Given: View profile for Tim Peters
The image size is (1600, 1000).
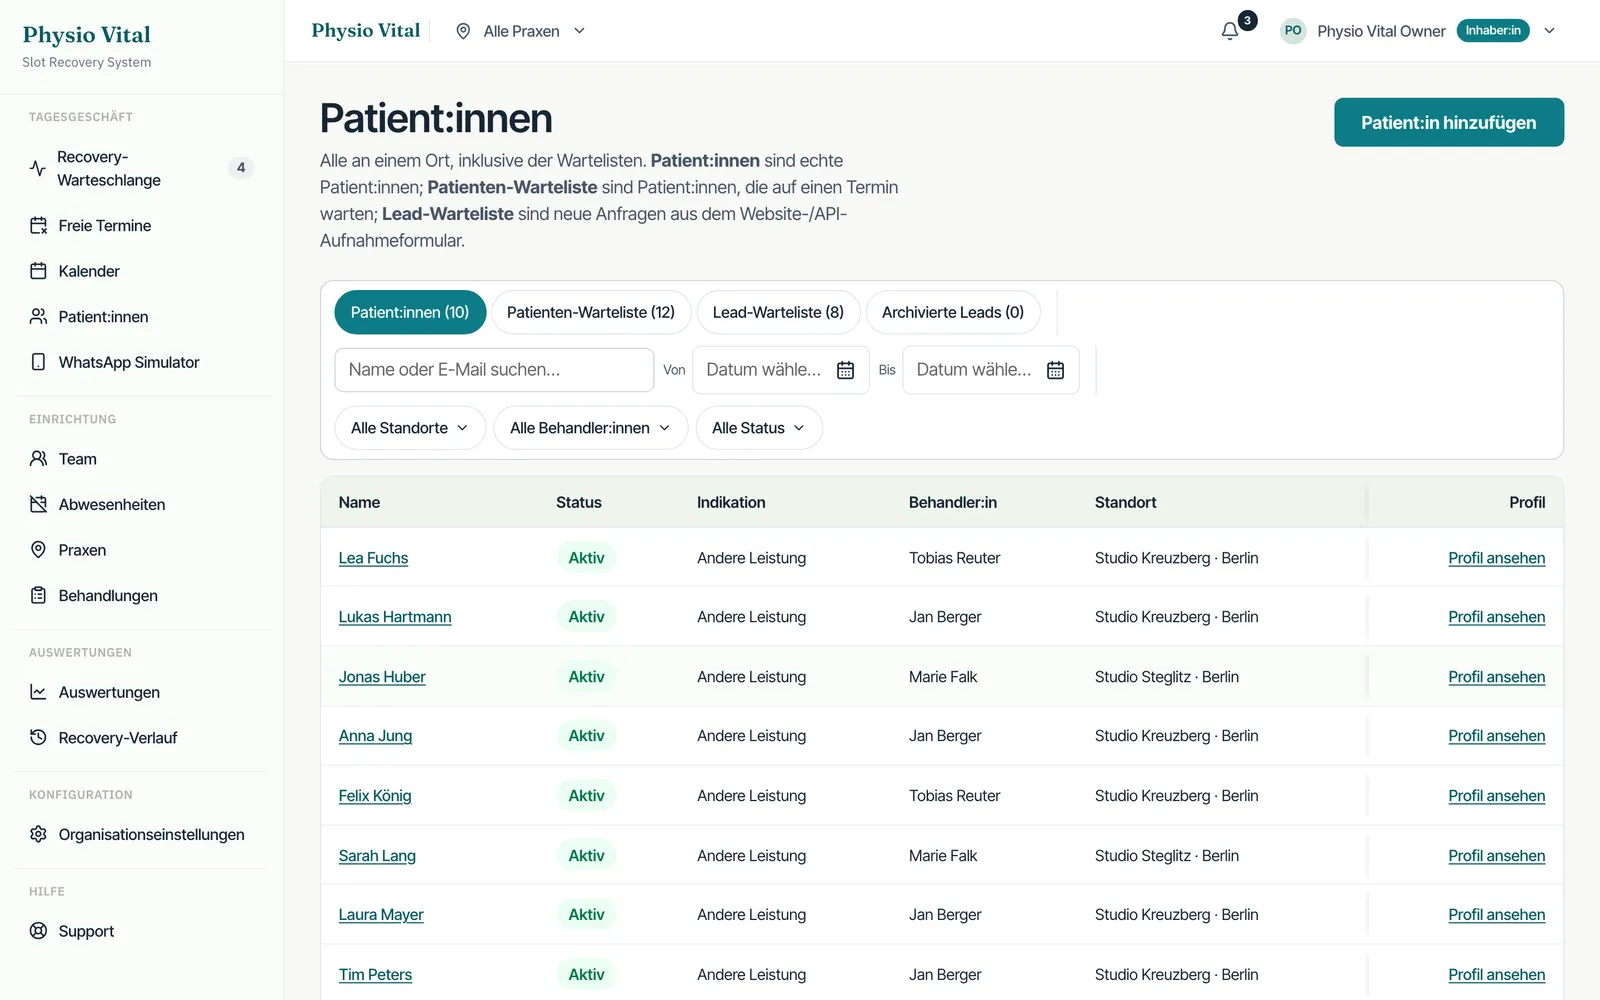Looking at the screenshot, I should 1496,975.
